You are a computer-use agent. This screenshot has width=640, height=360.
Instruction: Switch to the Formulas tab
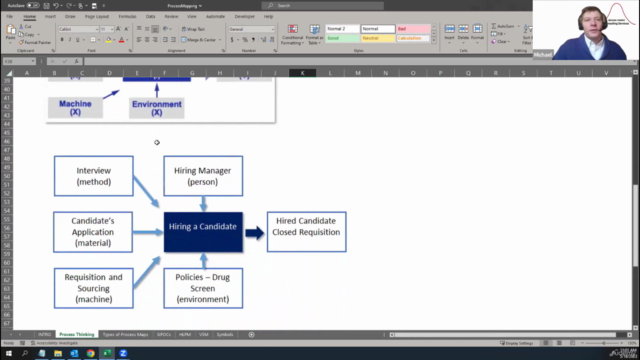click(x=127, y=17)
